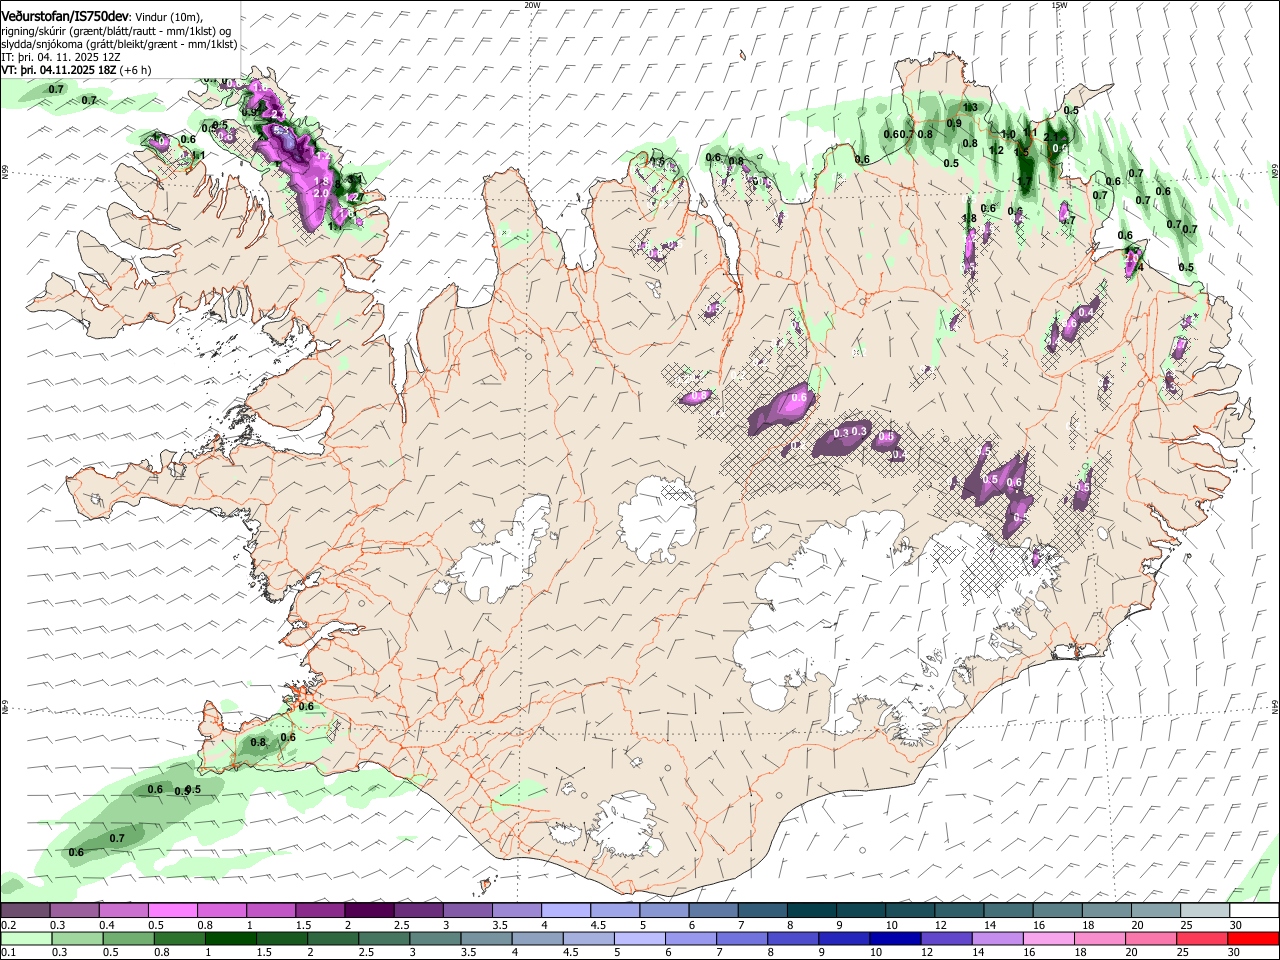The width and height of the screenshot is (1280, 960).
Task: Pick the darkest purple 2–2.5 snow scale swatch
Action: pyautogui.click(x=368, y=911)
